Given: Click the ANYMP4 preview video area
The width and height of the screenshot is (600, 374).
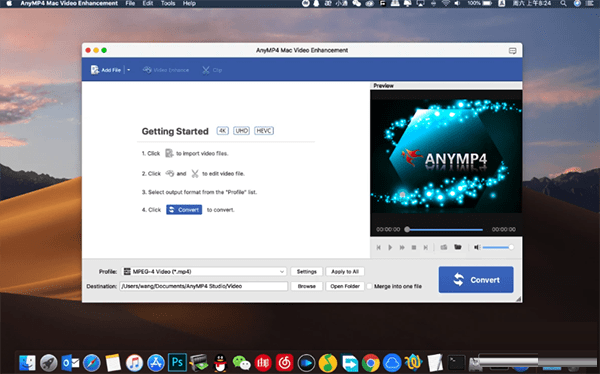Looking at the screenshot, I should click(446, 156).
